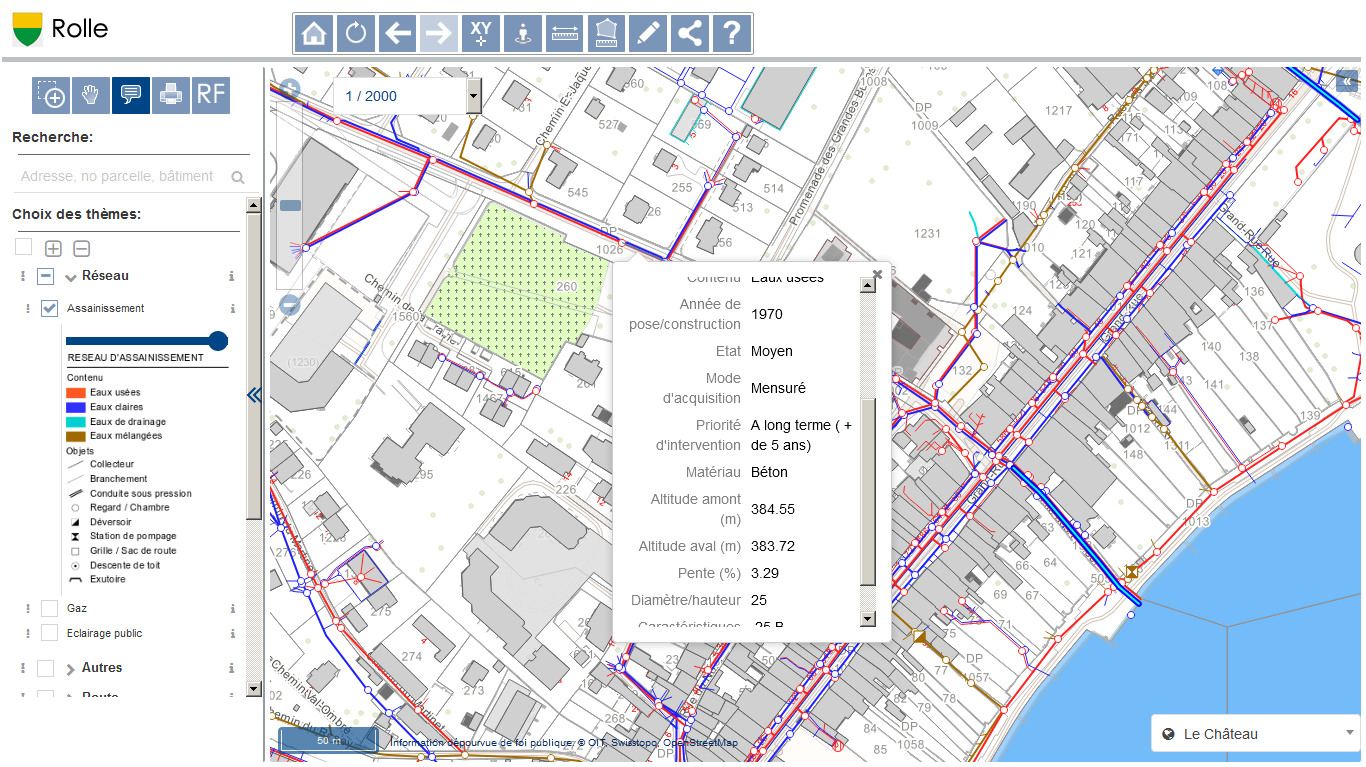Collapse the Réseau theme chevron
1366x767 pixels.
68,275
